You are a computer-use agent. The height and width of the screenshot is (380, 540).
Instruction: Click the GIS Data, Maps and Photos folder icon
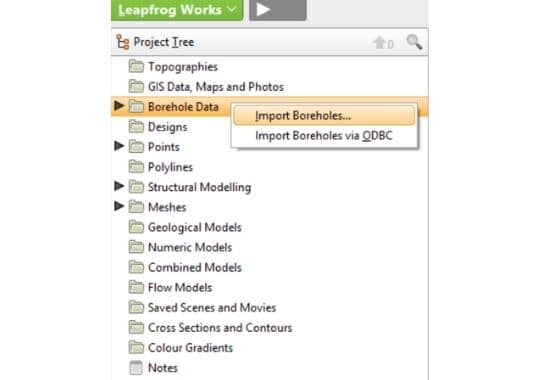coord(136,86)
